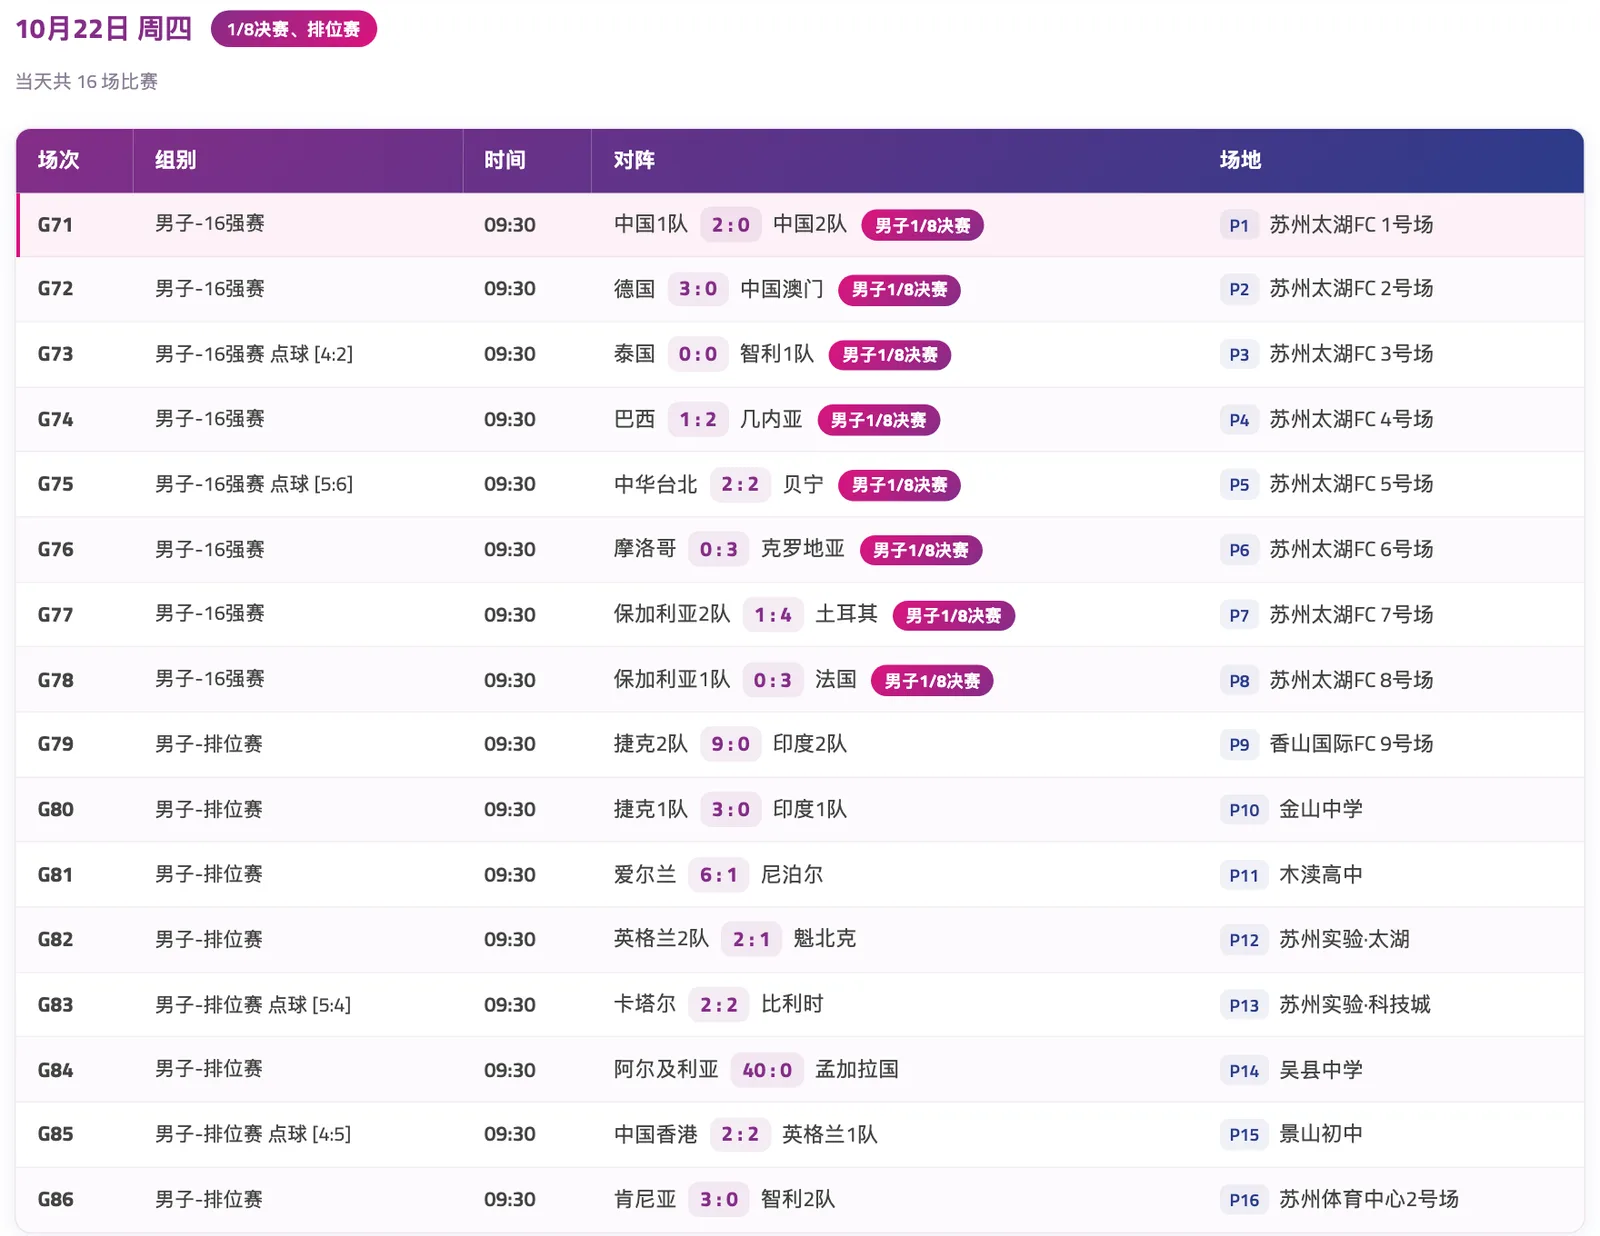1600x1236 pixels.
Task: Click team name 克罗地亚
Action: (x=802, y=549)
